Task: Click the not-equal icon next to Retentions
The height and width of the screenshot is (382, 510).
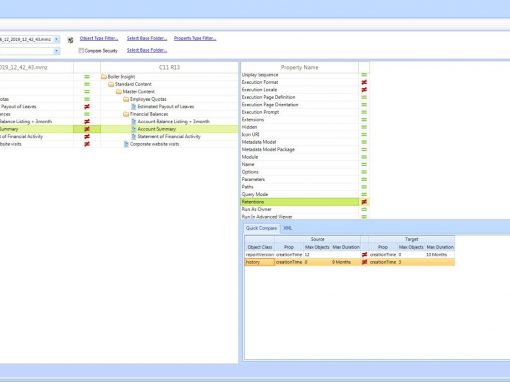Action: point(364,202)
